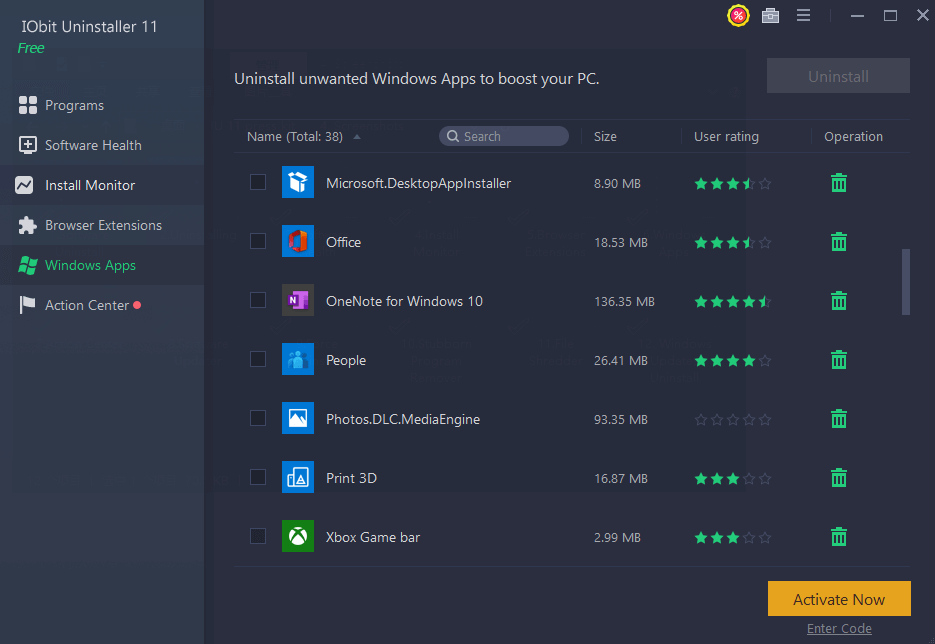Viewport: 935px width, 644px height.
Task: Click trash icon for Print 3D
Action: tap(838, 478)
